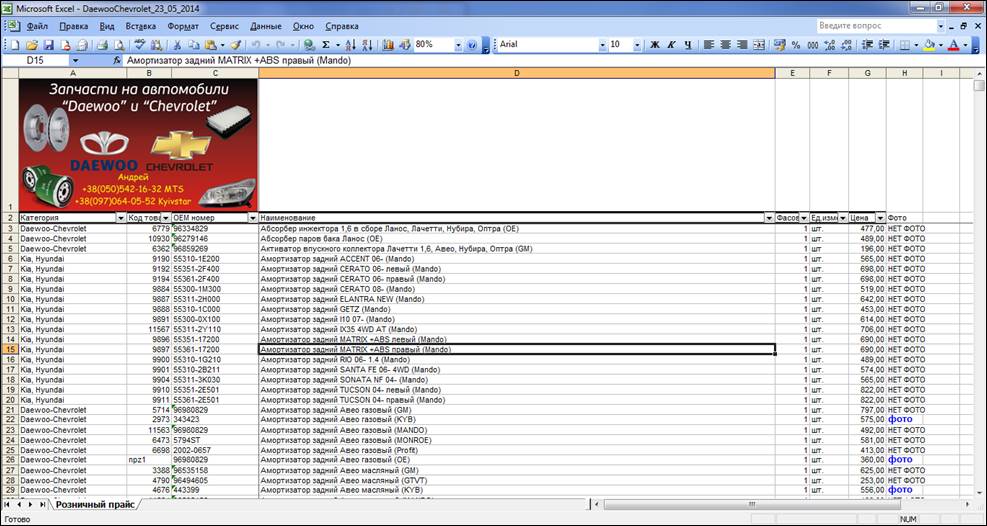Image resolution: width=987 pixels, height=526 pixels.
Task: Open the Наименование filter dropdown
Action: tap(769, 218)
